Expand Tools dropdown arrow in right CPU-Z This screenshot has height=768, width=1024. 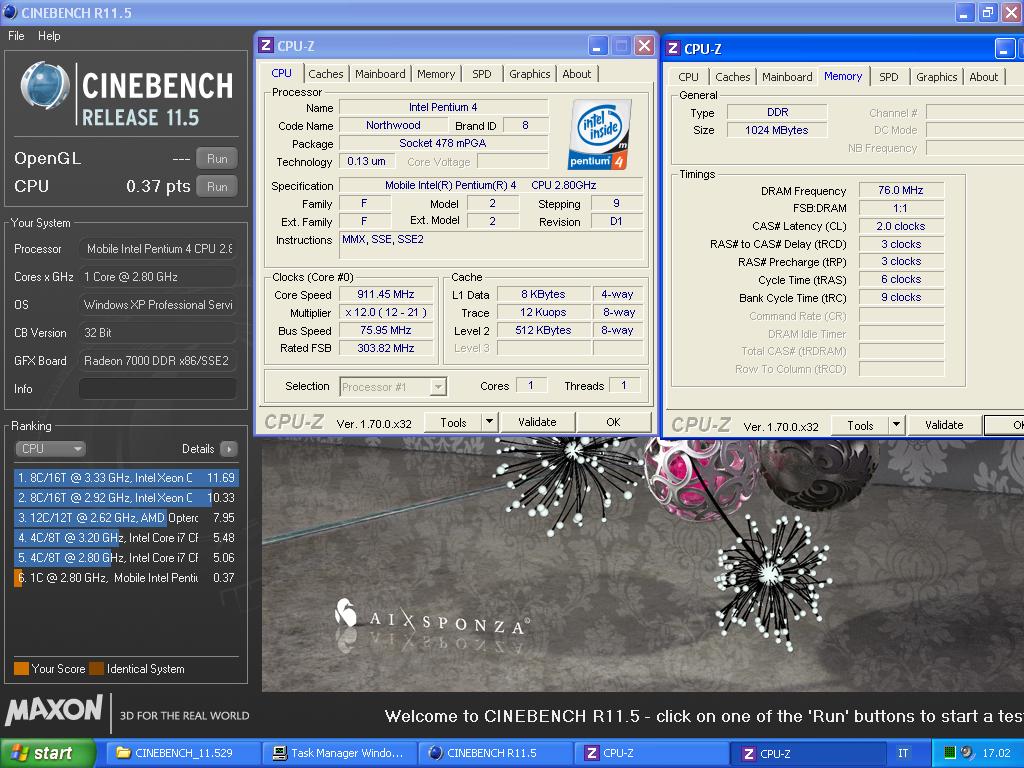(897, 426)
